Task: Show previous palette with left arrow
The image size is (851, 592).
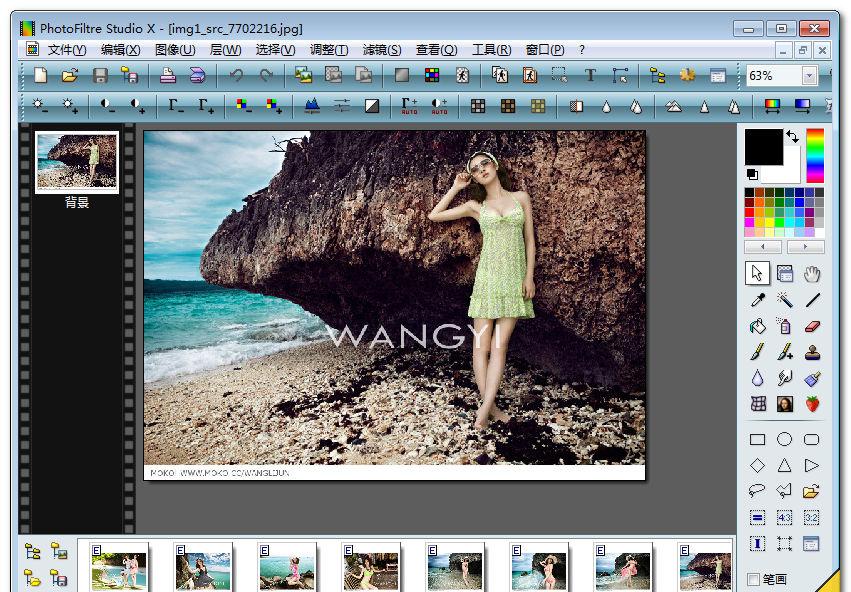Action: (x=763, y=247)
